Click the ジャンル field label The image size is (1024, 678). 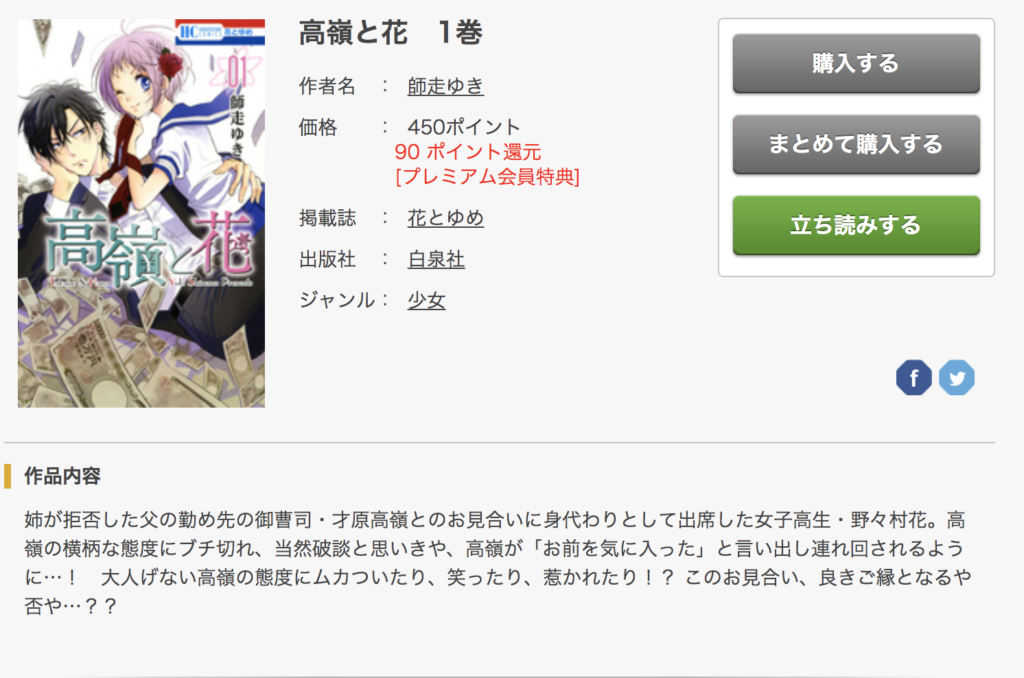[x=337, y=301]
